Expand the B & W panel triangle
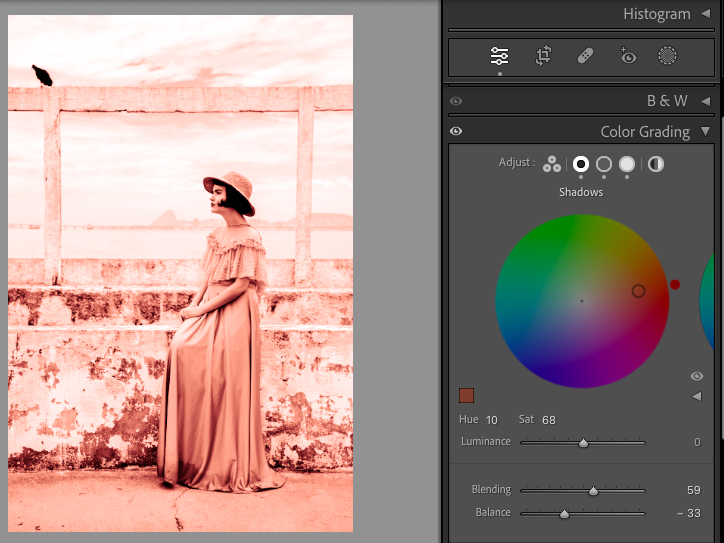 pos(705,101)
